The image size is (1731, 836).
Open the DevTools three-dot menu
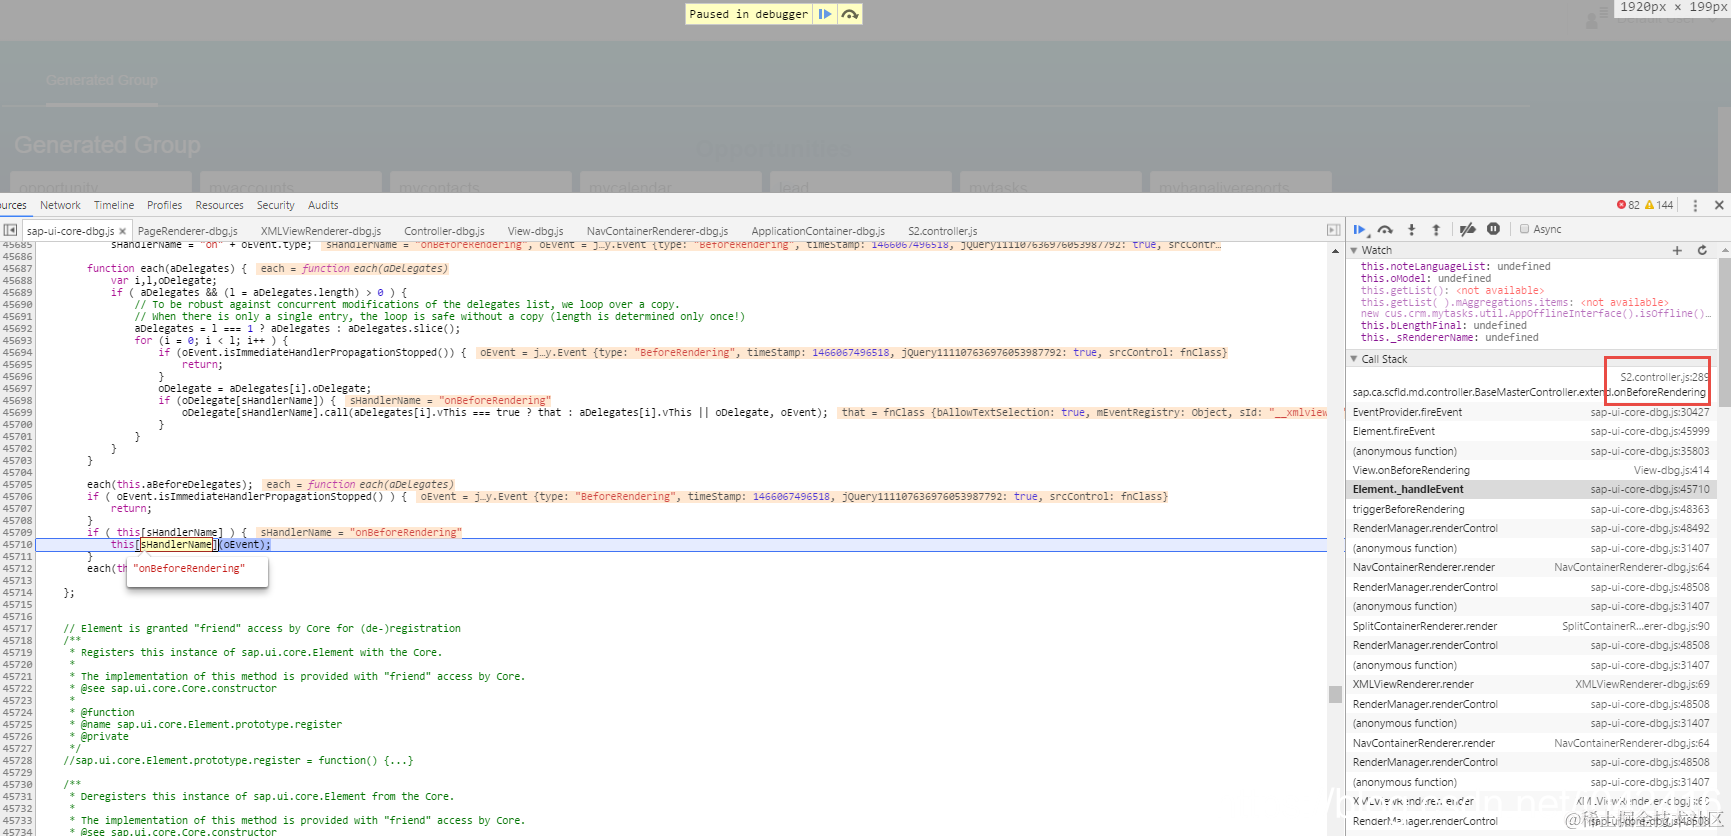coord(1695,205)
